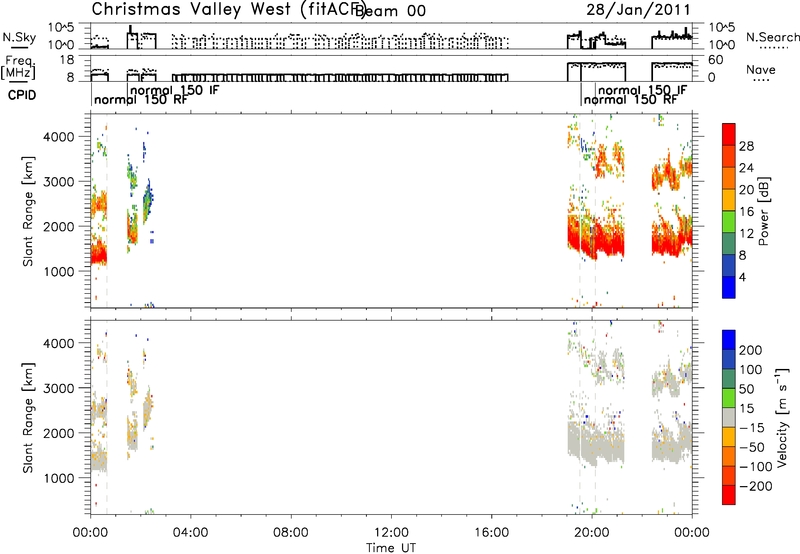
Task: Click "Slant Range [km]" label of power panel
Action: click(28, 211)
